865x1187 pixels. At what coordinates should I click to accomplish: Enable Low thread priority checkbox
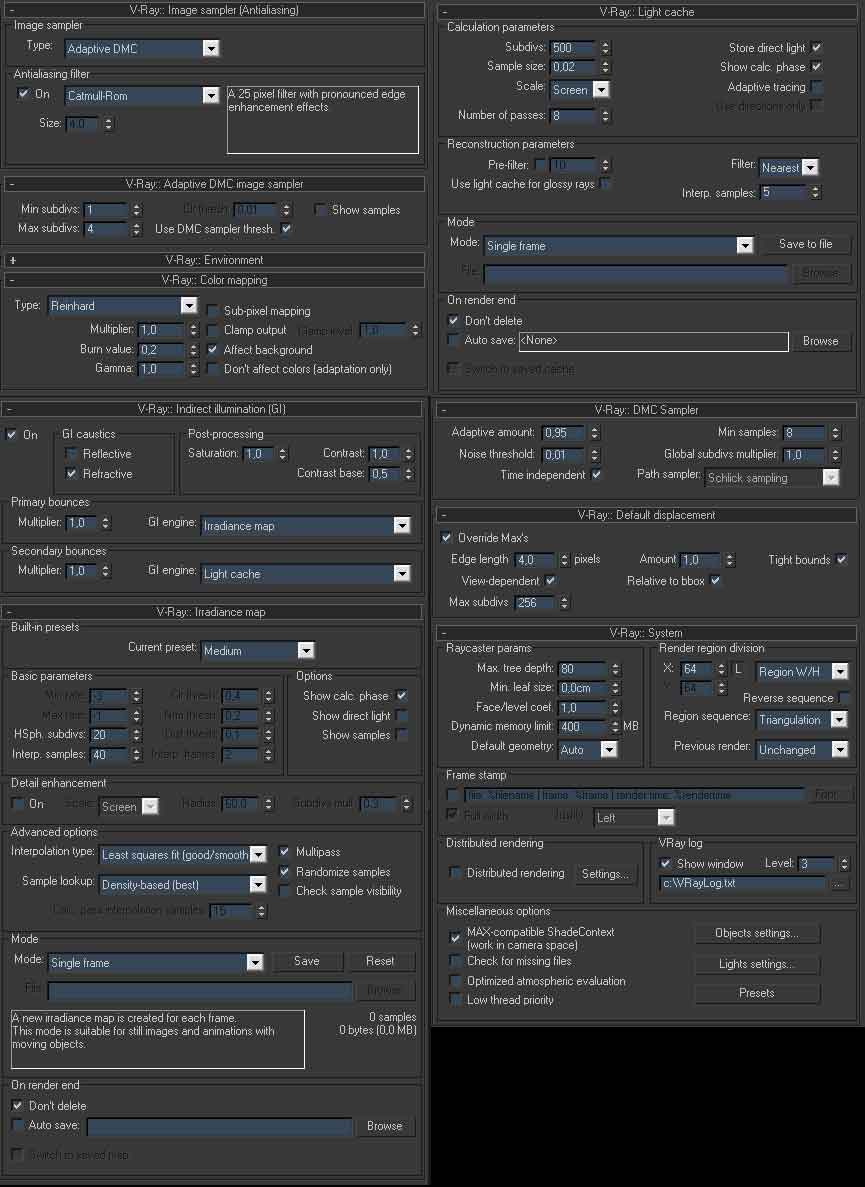click(x=455, y=1000)
